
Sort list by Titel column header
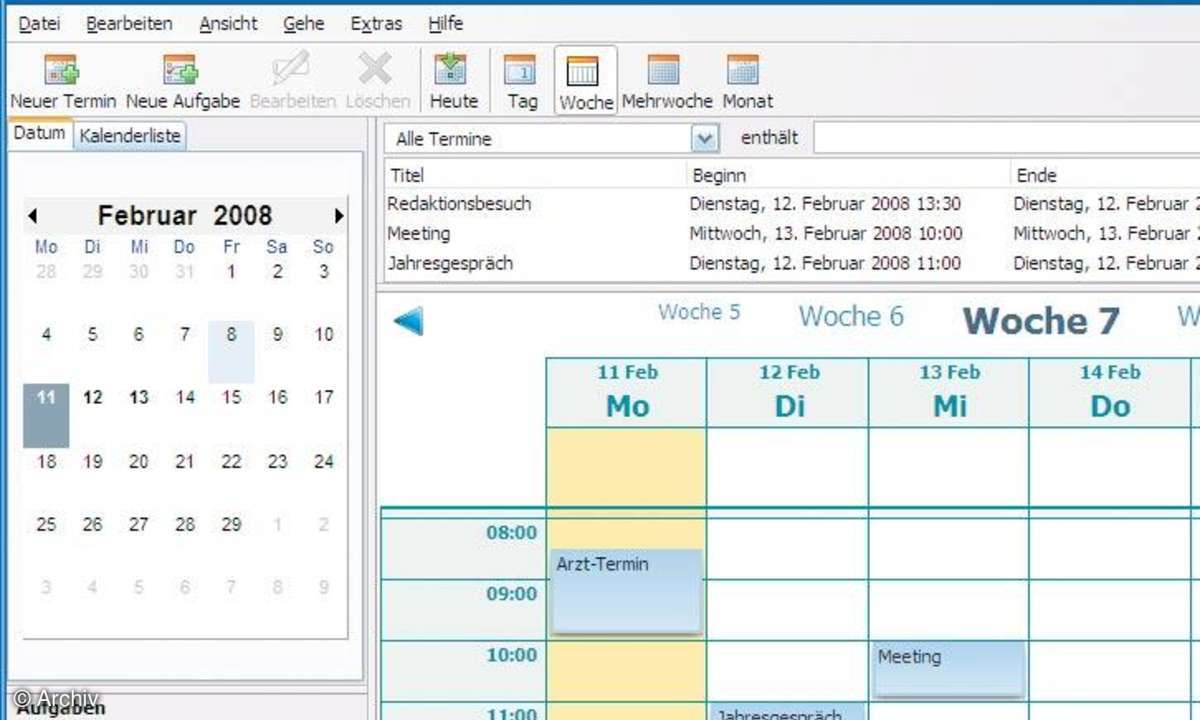(x=536, y=175)
